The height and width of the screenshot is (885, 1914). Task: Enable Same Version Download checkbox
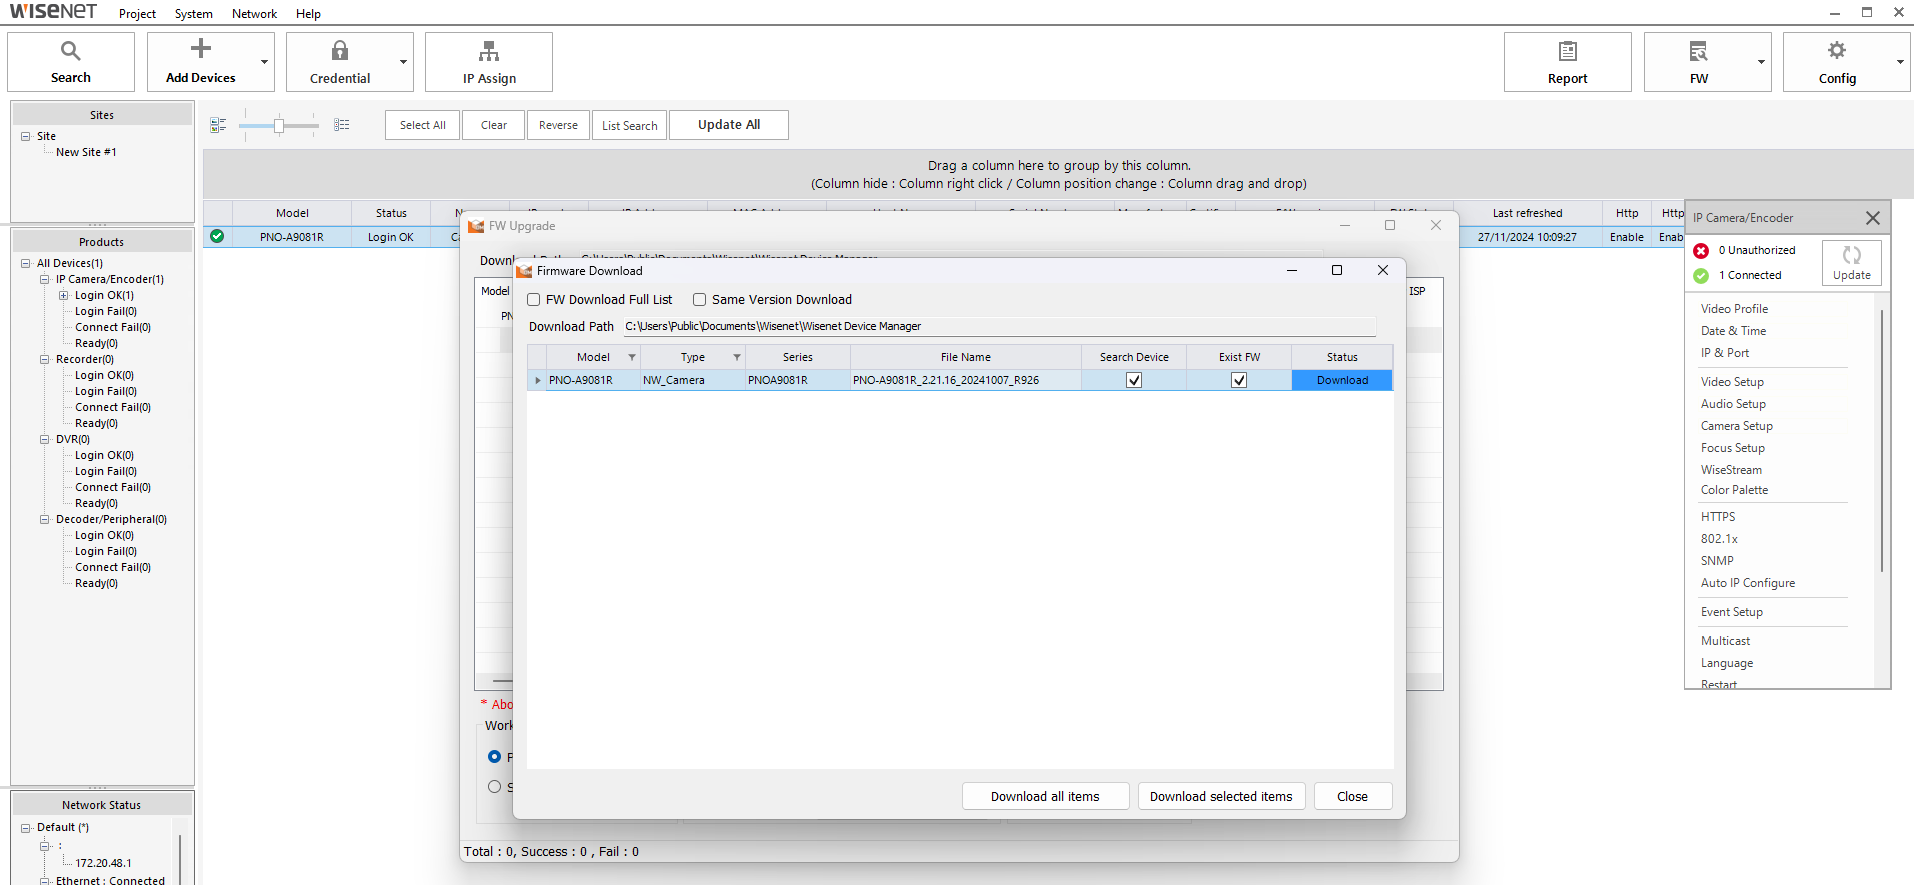pyautogui.click(x=700, y=300)
